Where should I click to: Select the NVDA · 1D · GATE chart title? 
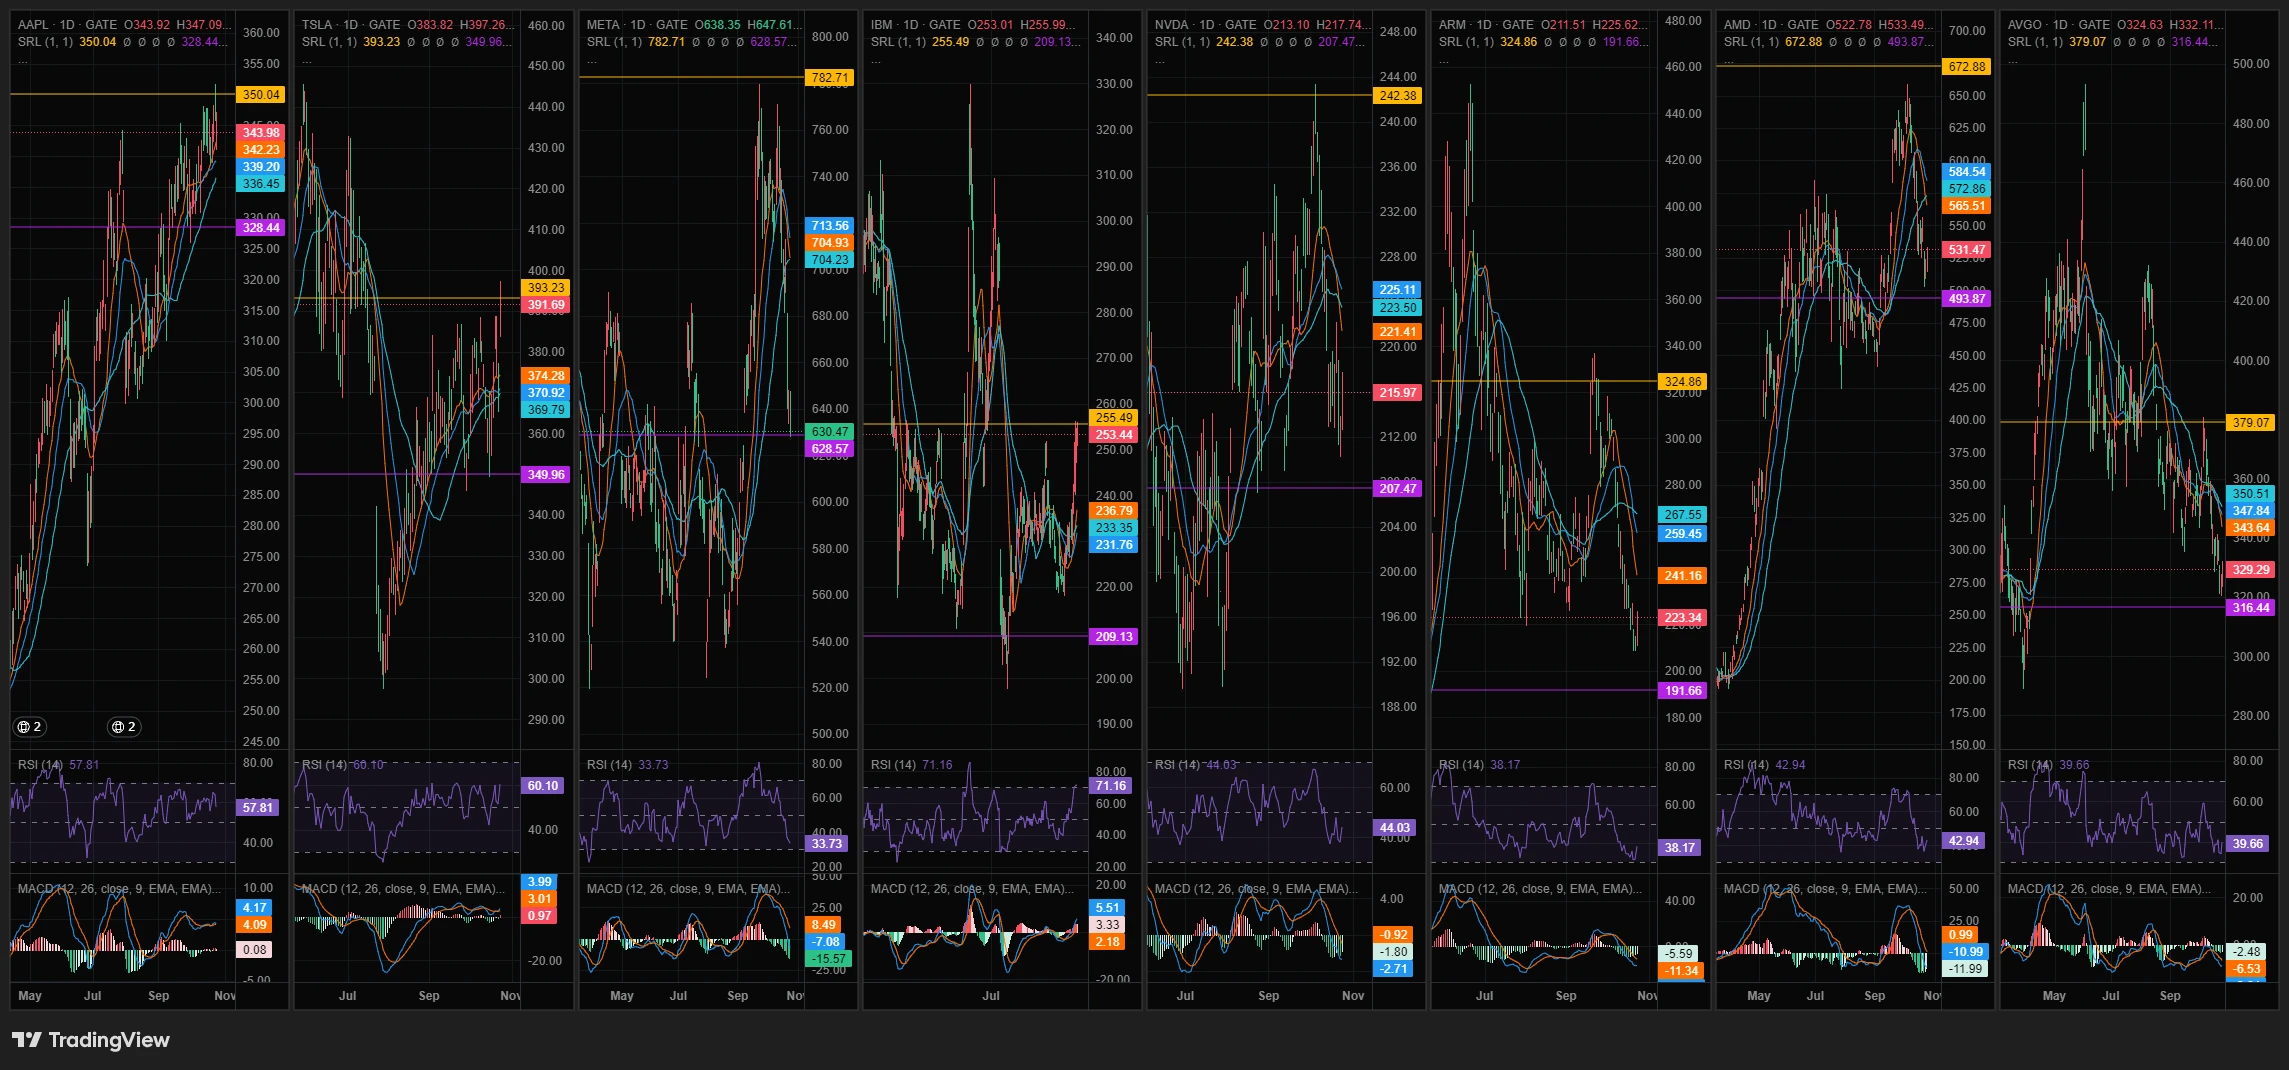tap(1204, 25)
